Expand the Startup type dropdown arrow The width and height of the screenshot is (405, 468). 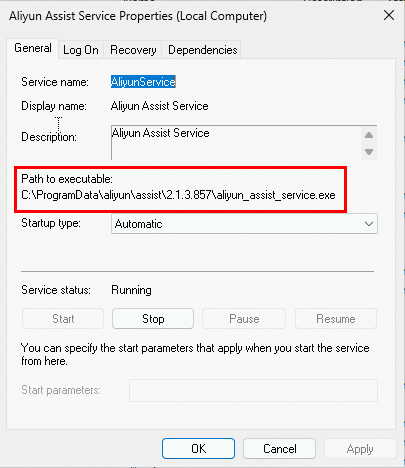[x=369, y=224]
